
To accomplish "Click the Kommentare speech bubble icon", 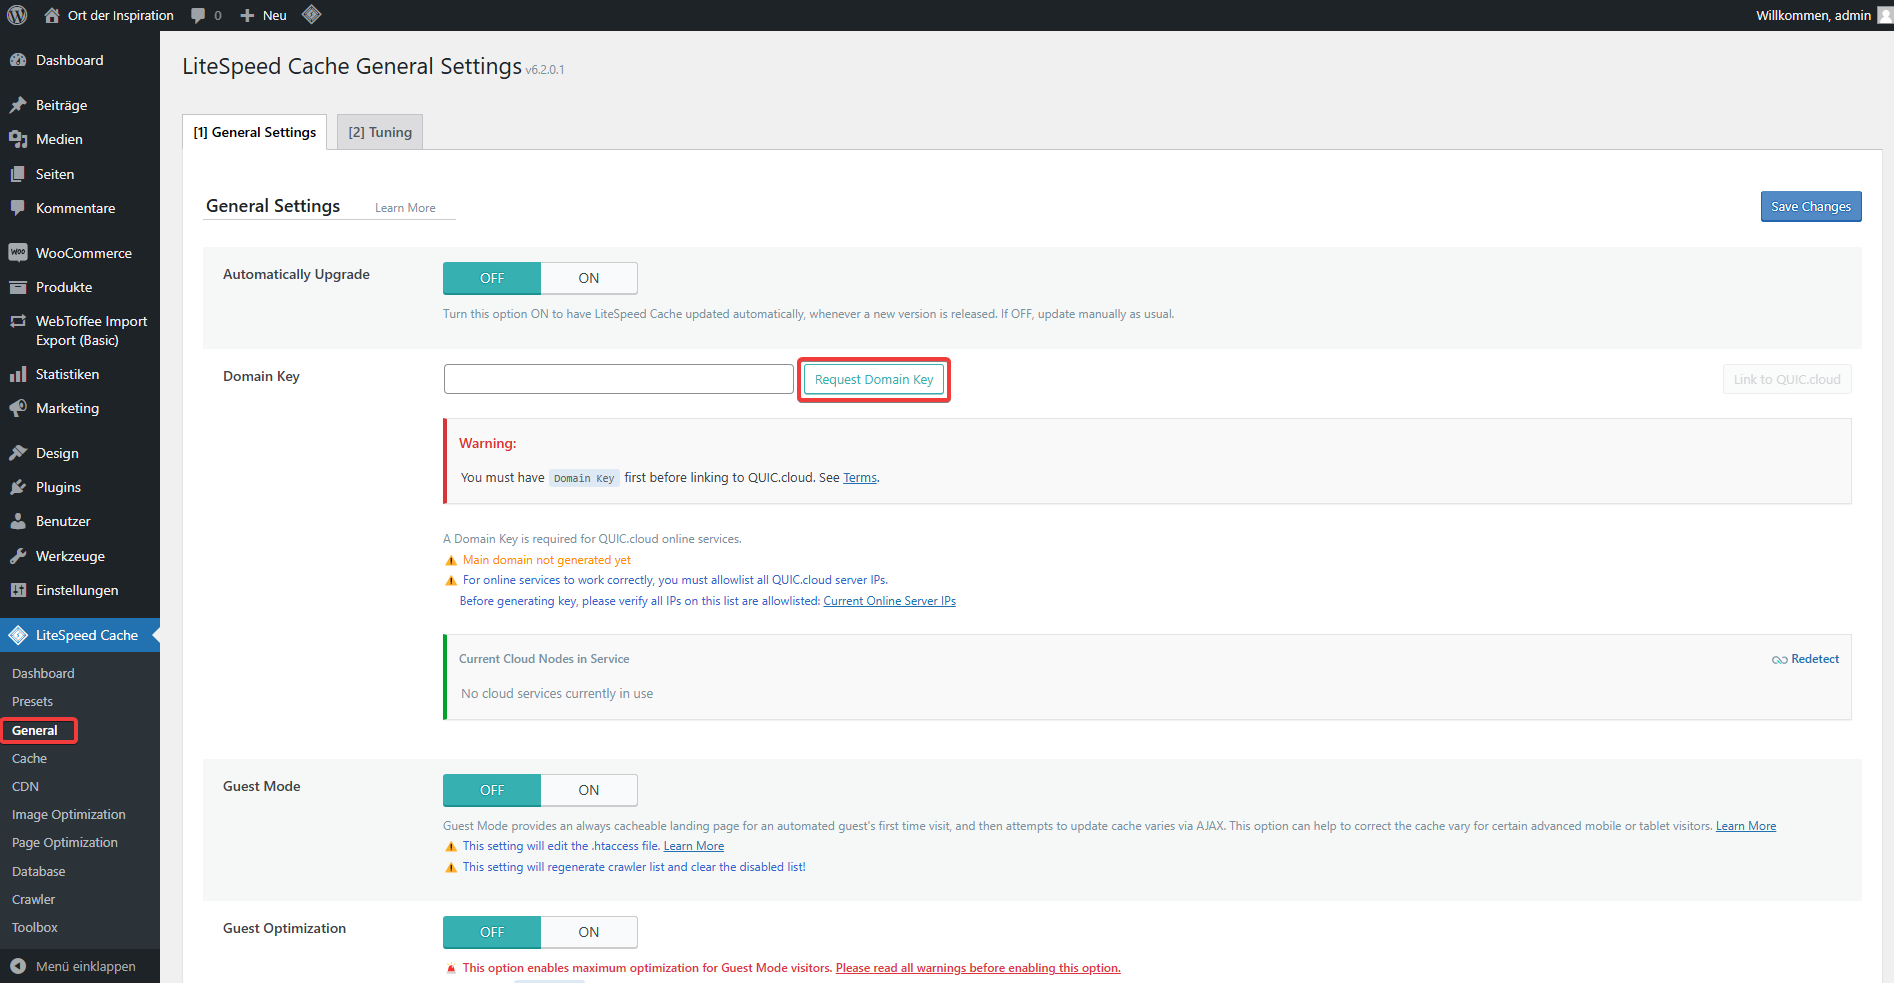I will click(18, 208).
